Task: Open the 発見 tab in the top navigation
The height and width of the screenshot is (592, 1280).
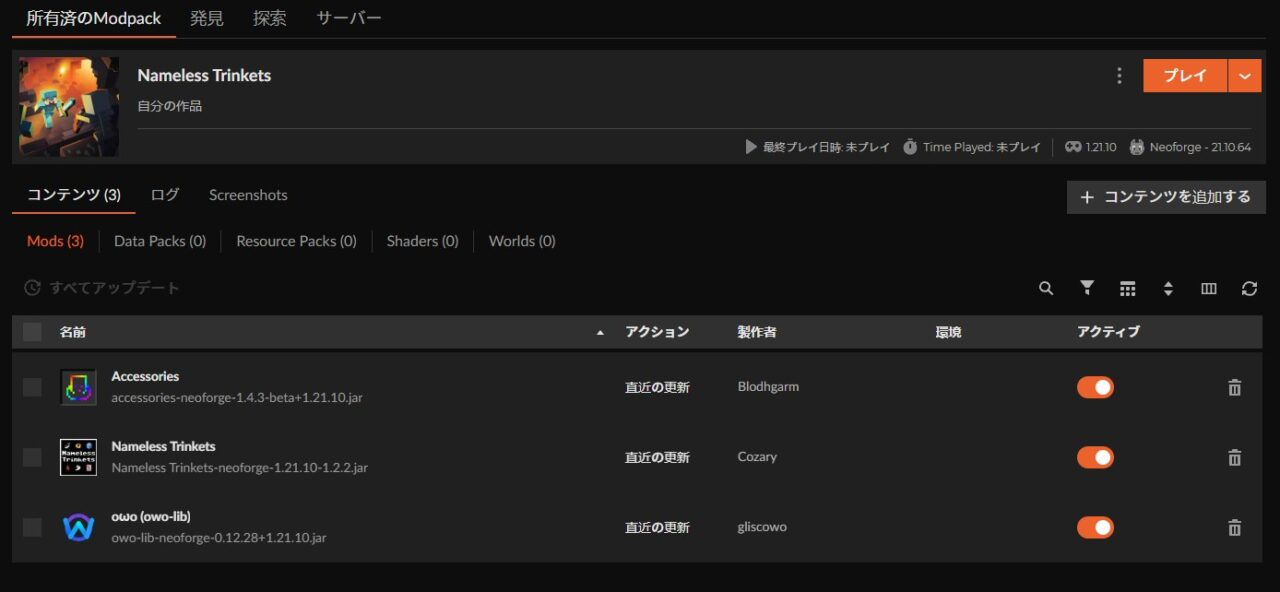Action: pyautogui.click(x=207, y=17)
